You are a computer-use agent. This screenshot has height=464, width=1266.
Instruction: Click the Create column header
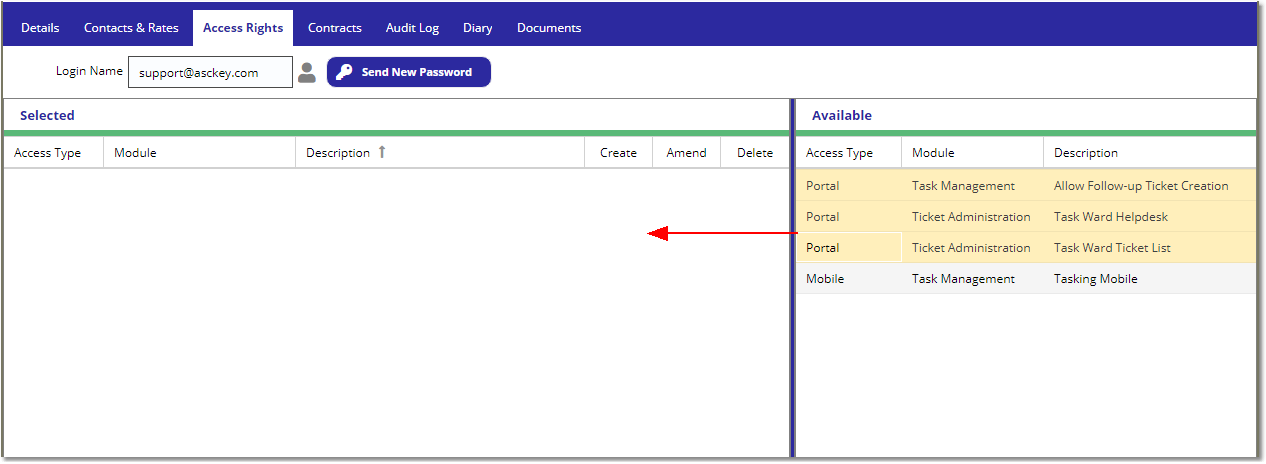pos(618,153)
